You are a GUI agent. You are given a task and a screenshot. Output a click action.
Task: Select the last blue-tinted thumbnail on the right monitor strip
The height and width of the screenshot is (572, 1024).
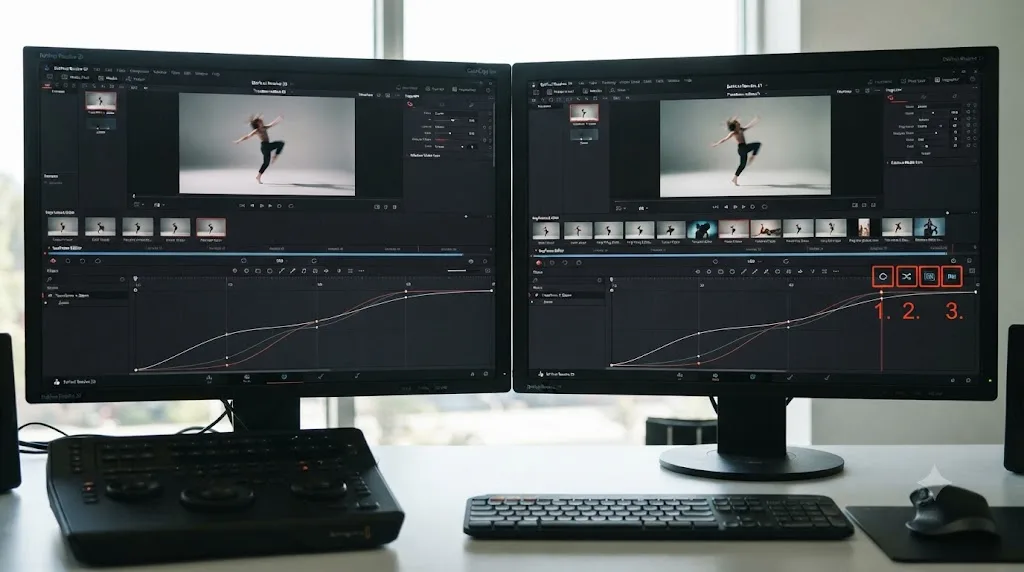929,227
